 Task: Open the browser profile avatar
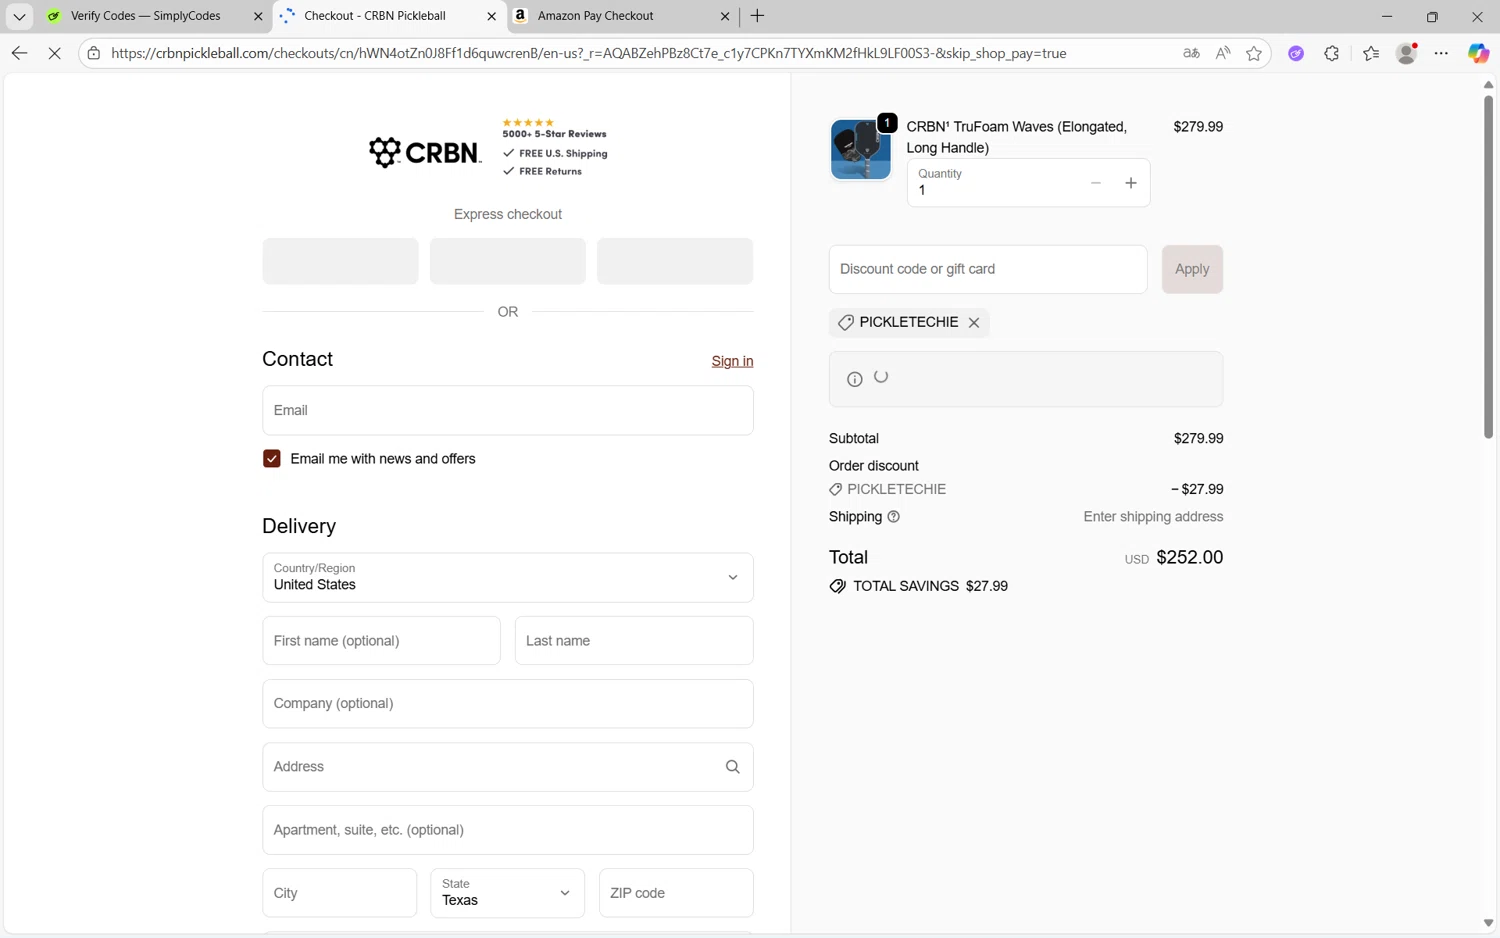tap(1406, 53)
